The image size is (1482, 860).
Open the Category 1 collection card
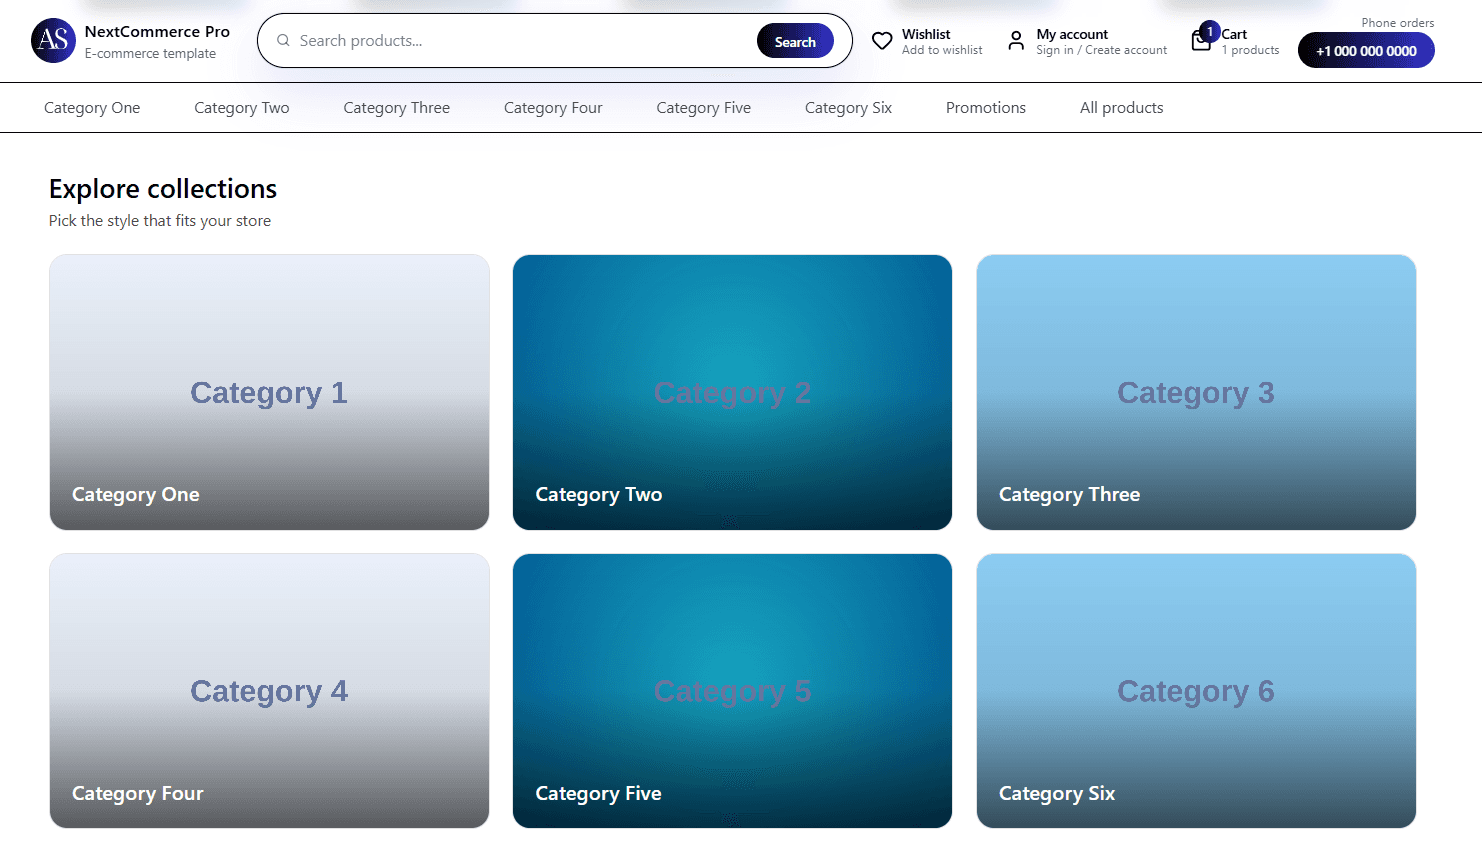click(268, 391)
